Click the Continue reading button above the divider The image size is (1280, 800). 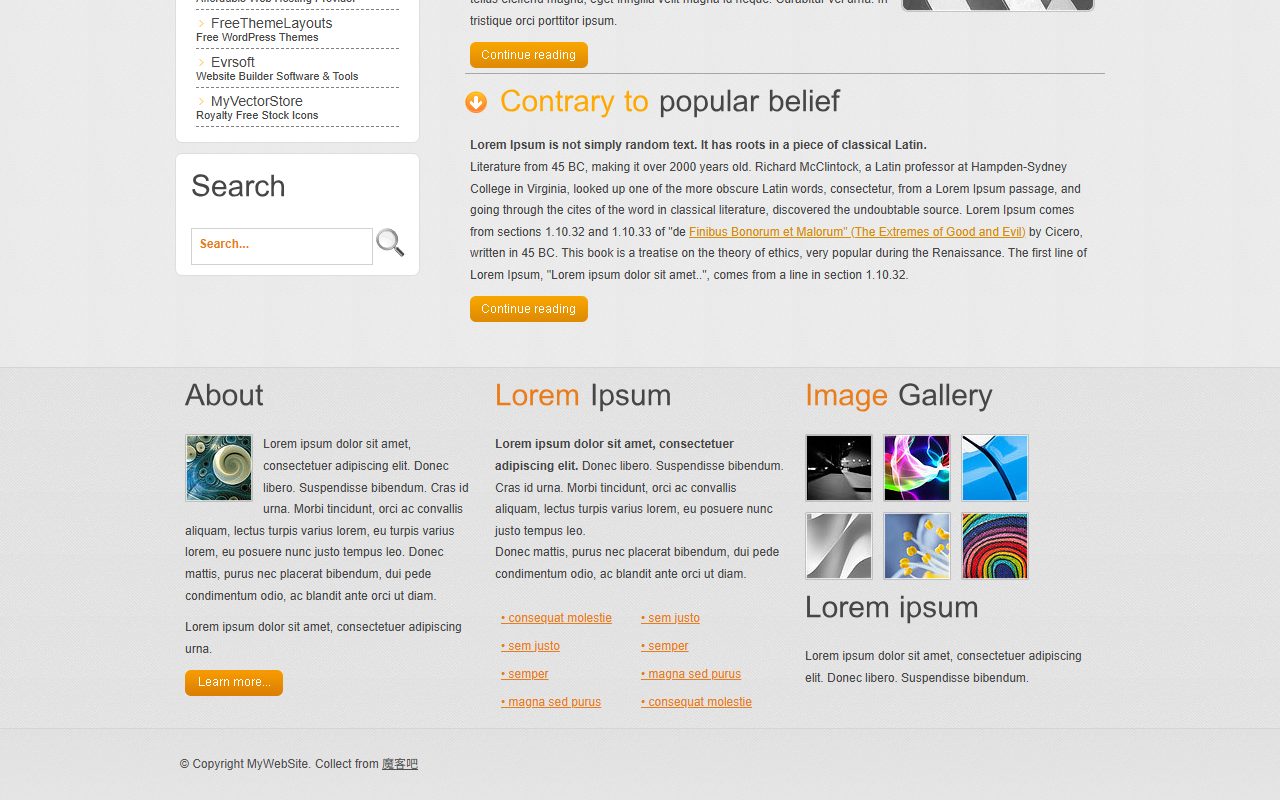tap(529, 55)
